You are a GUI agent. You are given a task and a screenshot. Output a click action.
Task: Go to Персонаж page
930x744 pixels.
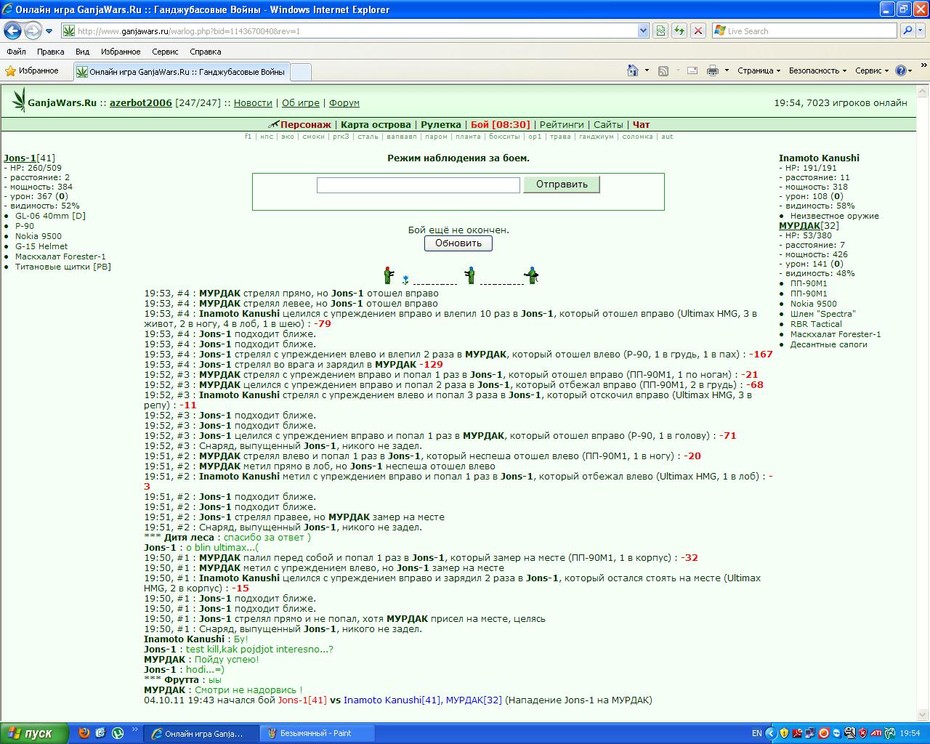tap(305, 125)
